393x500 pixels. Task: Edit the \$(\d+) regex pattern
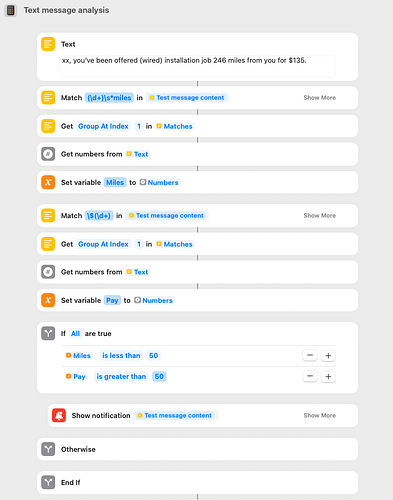pos(99,216)
